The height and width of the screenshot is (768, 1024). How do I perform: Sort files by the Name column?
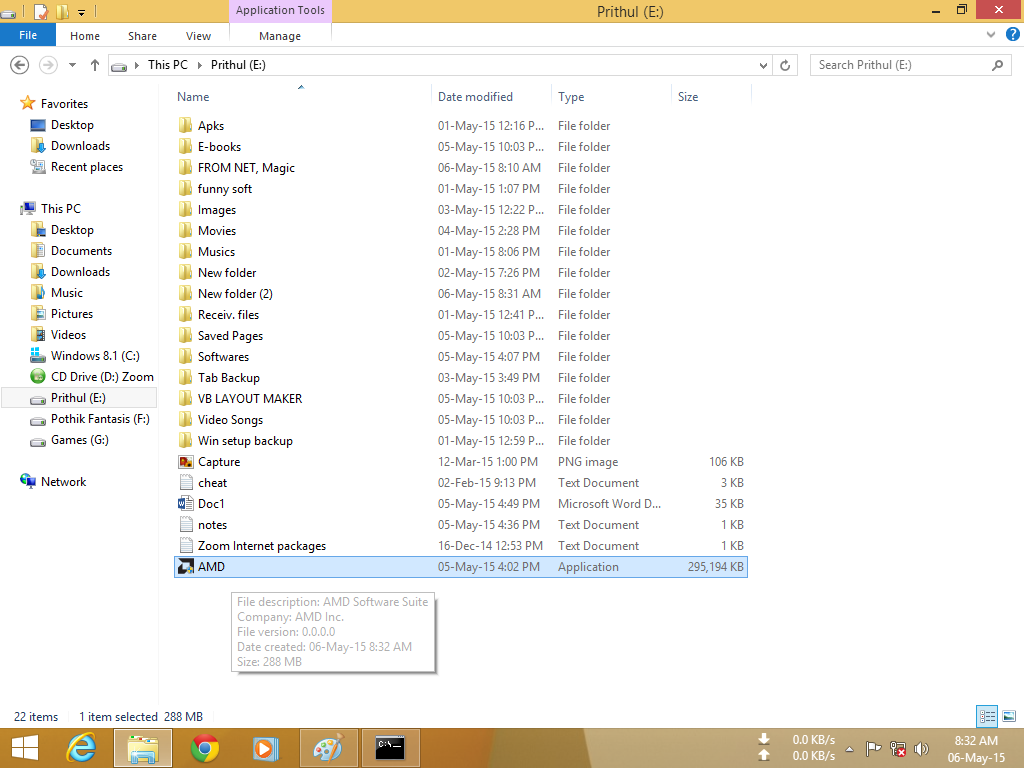click(x=193, y=97)
